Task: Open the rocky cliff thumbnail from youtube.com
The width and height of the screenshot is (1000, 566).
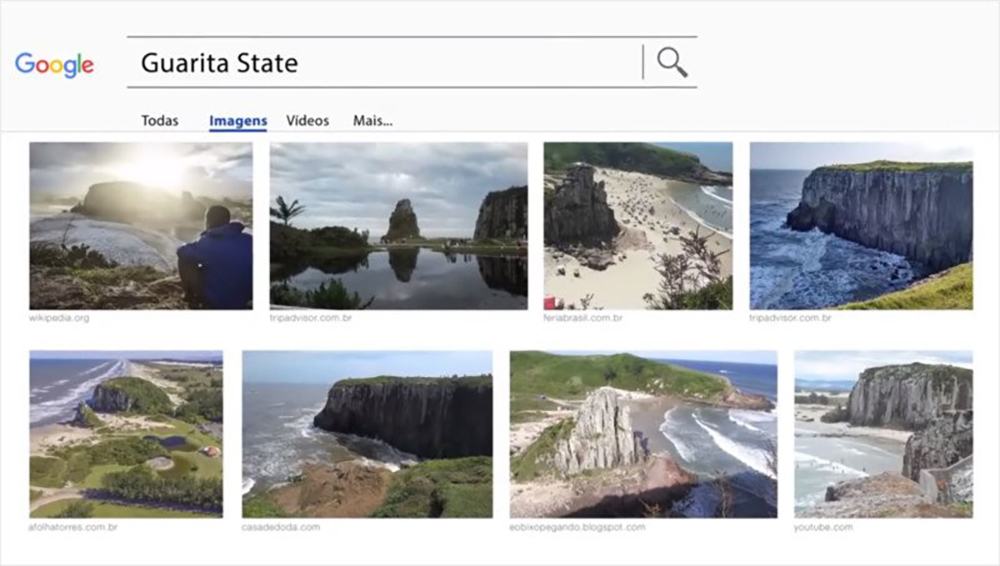Action: click(x=883, y=433)
